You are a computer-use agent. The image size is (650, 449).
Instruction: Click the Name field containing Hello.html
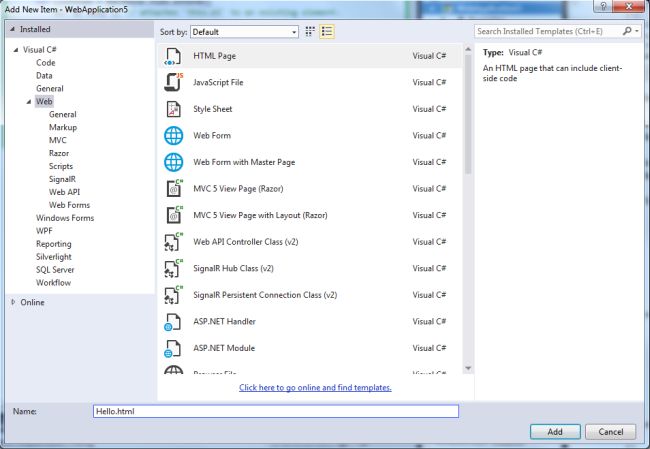(x=276, y=411)
